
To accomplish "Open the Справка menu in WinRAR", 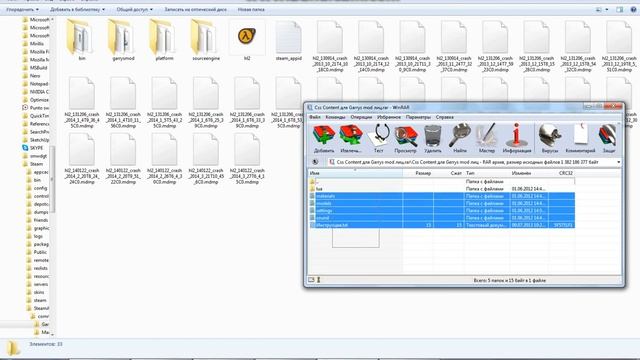I will pos(444,117).
